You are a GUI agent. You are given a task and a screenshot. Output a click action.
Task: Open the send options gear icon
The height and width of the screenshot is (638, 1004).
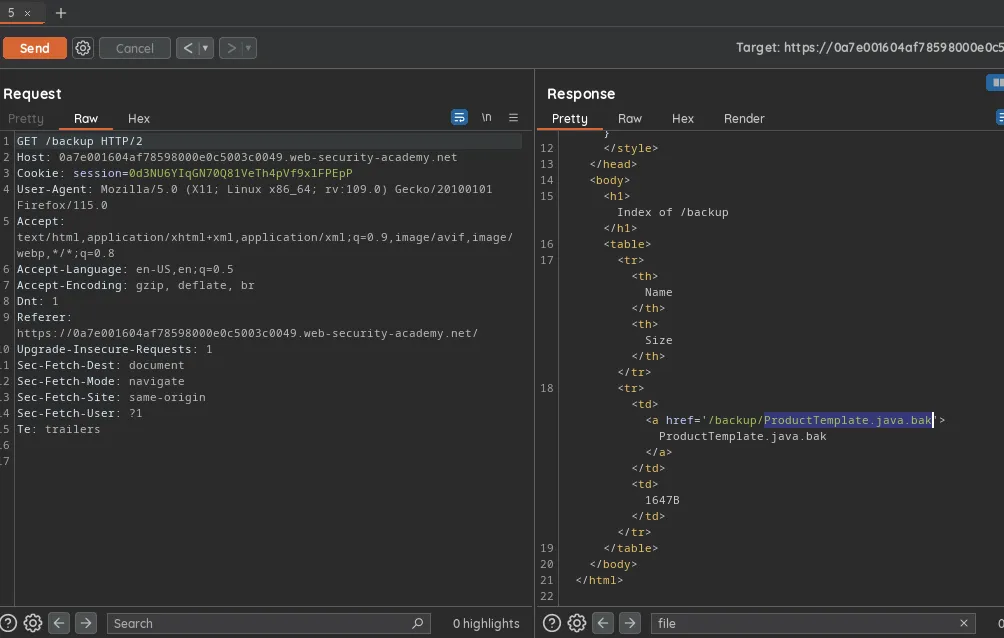pyautogui.click(x=83, y=48)
